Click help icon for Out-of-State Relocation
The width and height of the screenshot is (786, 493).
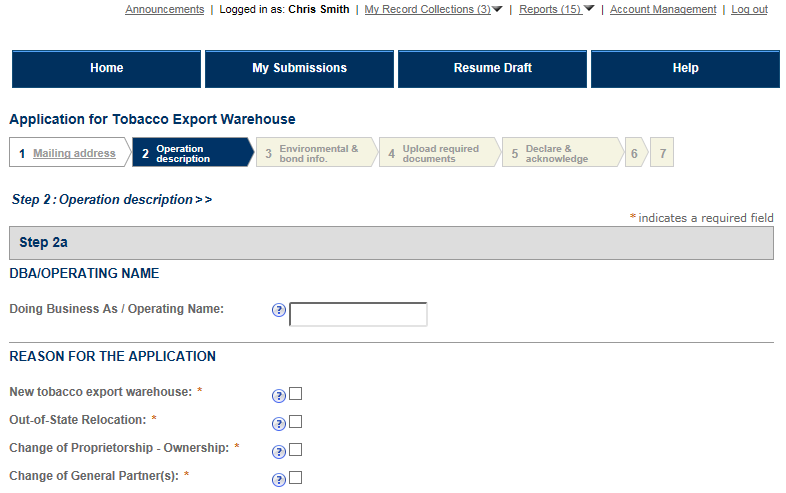point(279,424)
